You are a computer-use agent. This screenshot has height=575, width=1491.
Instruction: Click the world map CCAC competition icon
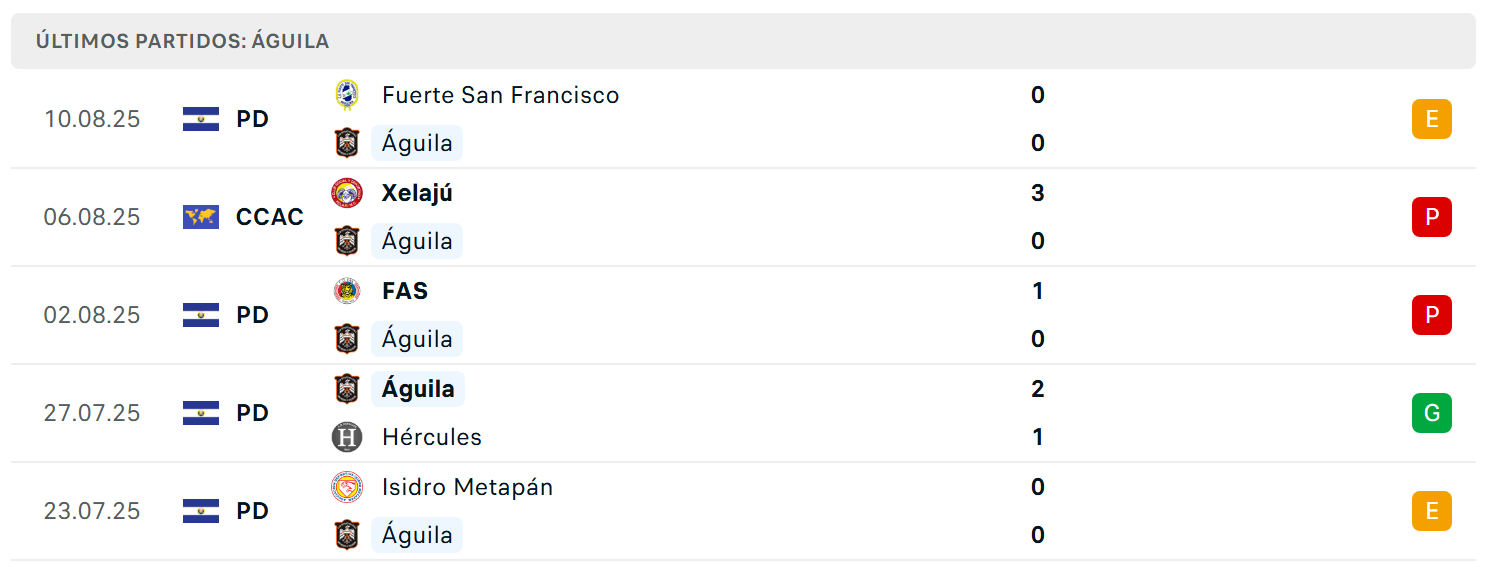pos(201,217)
